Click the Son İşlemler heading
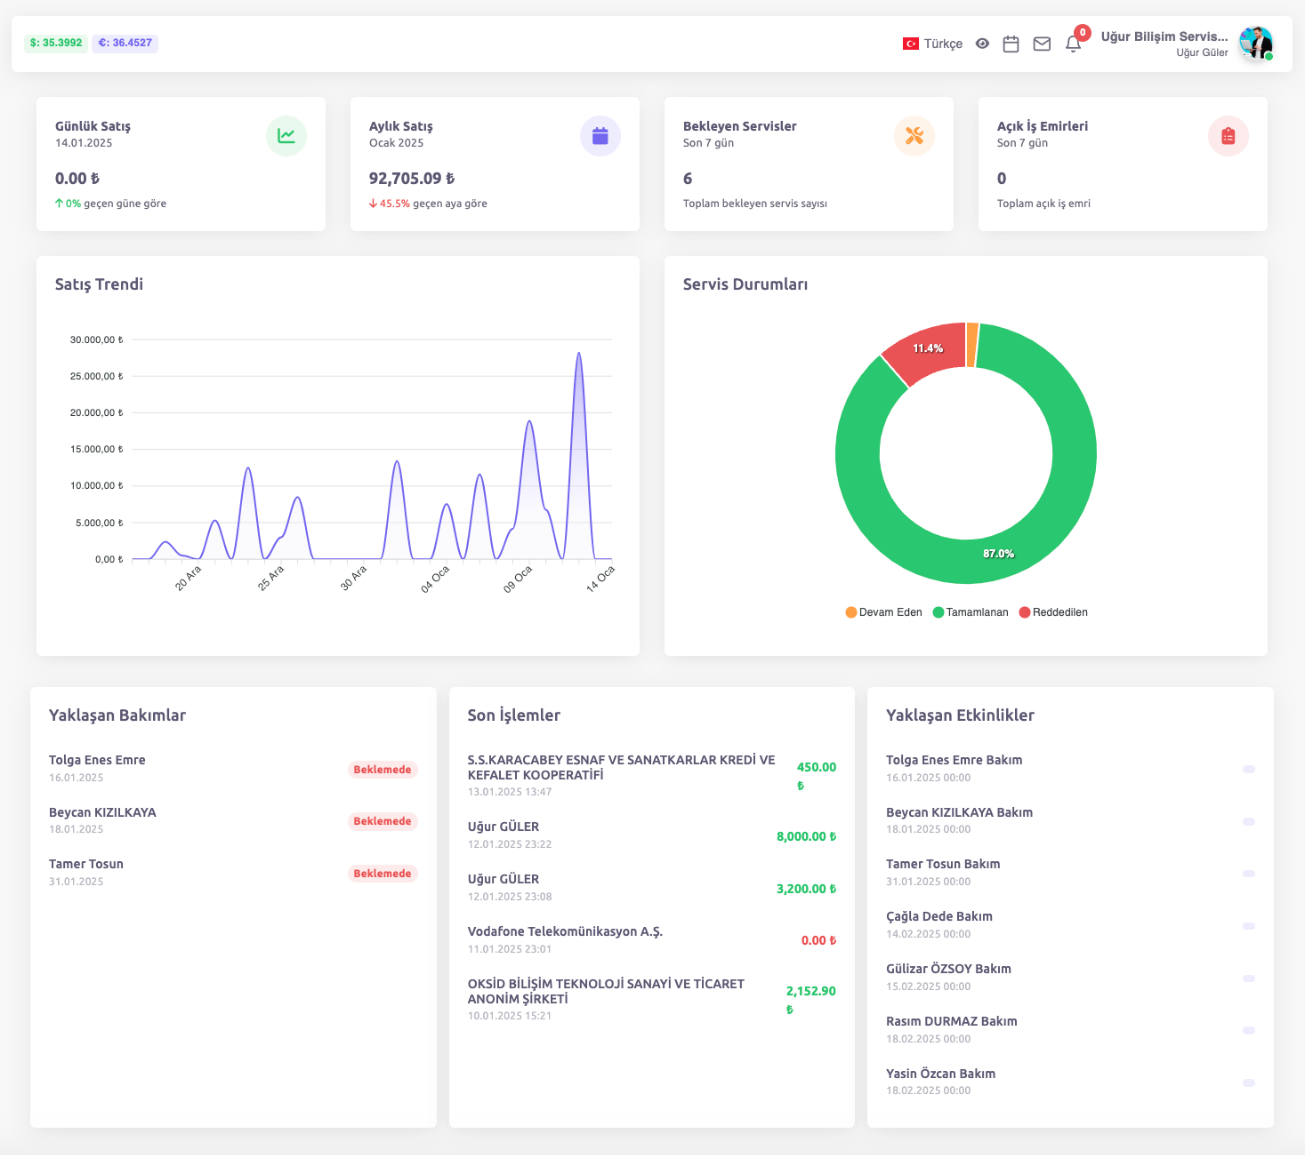This screenshot has width=1305, height=1155. coord(514,715)
